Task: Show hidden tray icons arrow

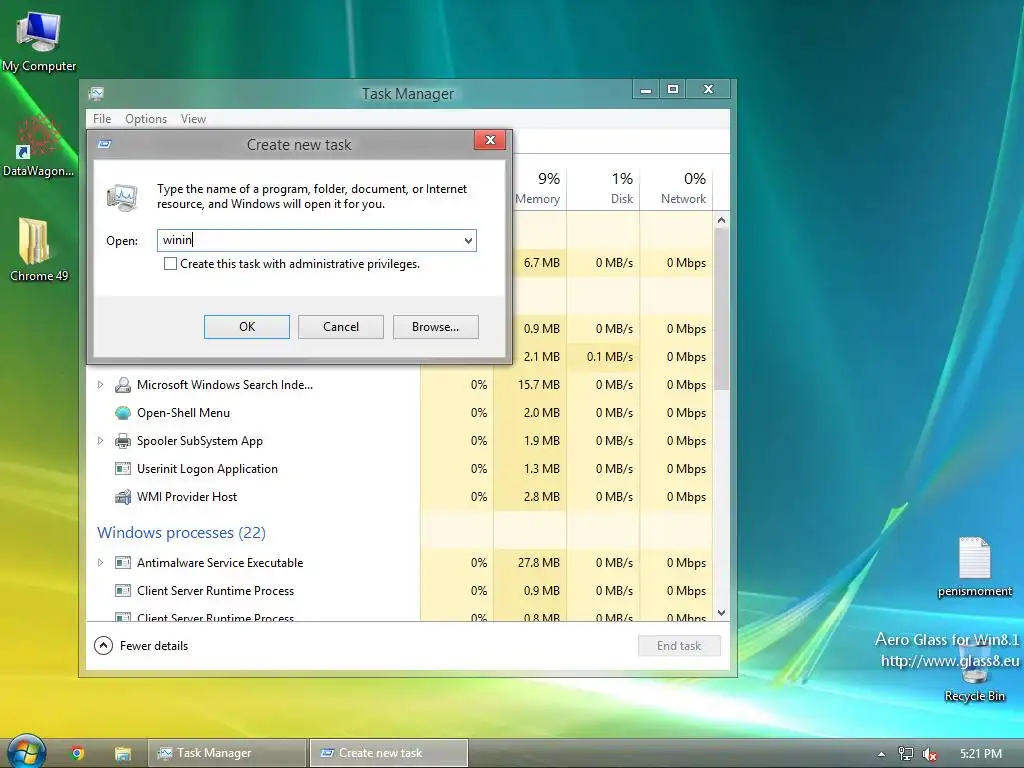Action: (x=881, y=754)
